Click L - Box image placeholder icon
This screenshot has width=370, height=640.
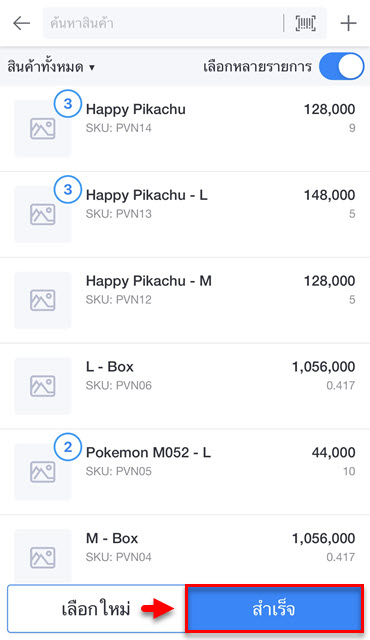click(43, 386)
